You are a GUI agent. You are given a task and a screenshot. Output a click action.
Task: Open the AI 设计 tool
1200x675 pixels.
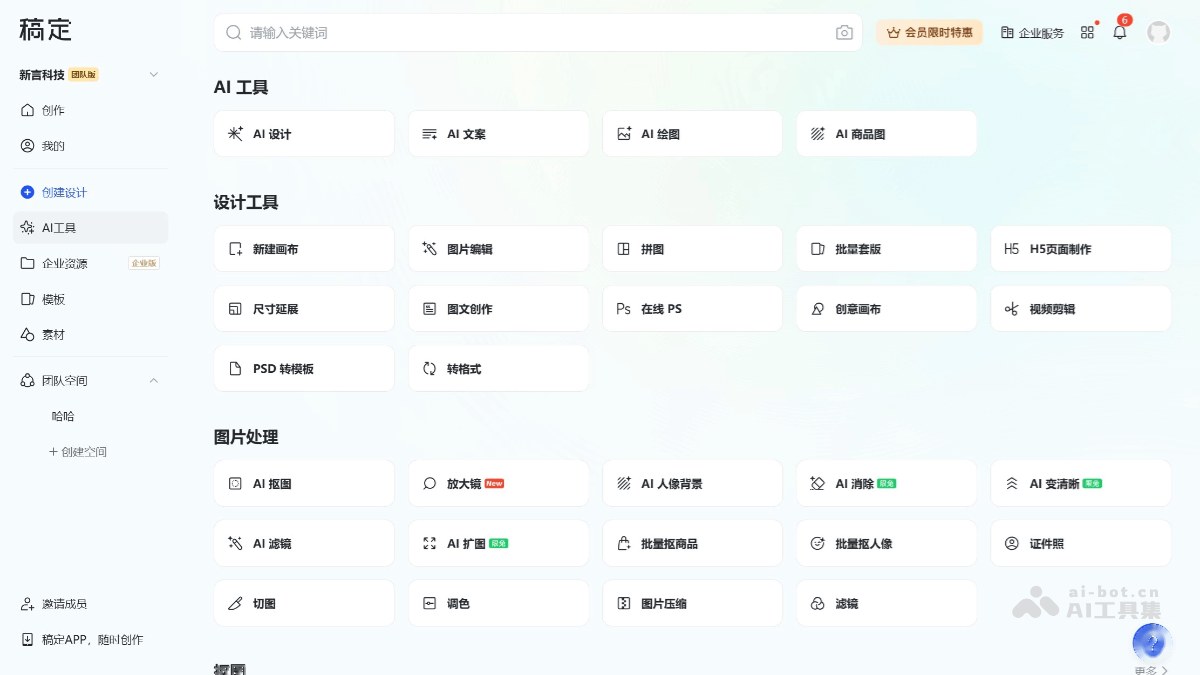click(x=303, y=133)
